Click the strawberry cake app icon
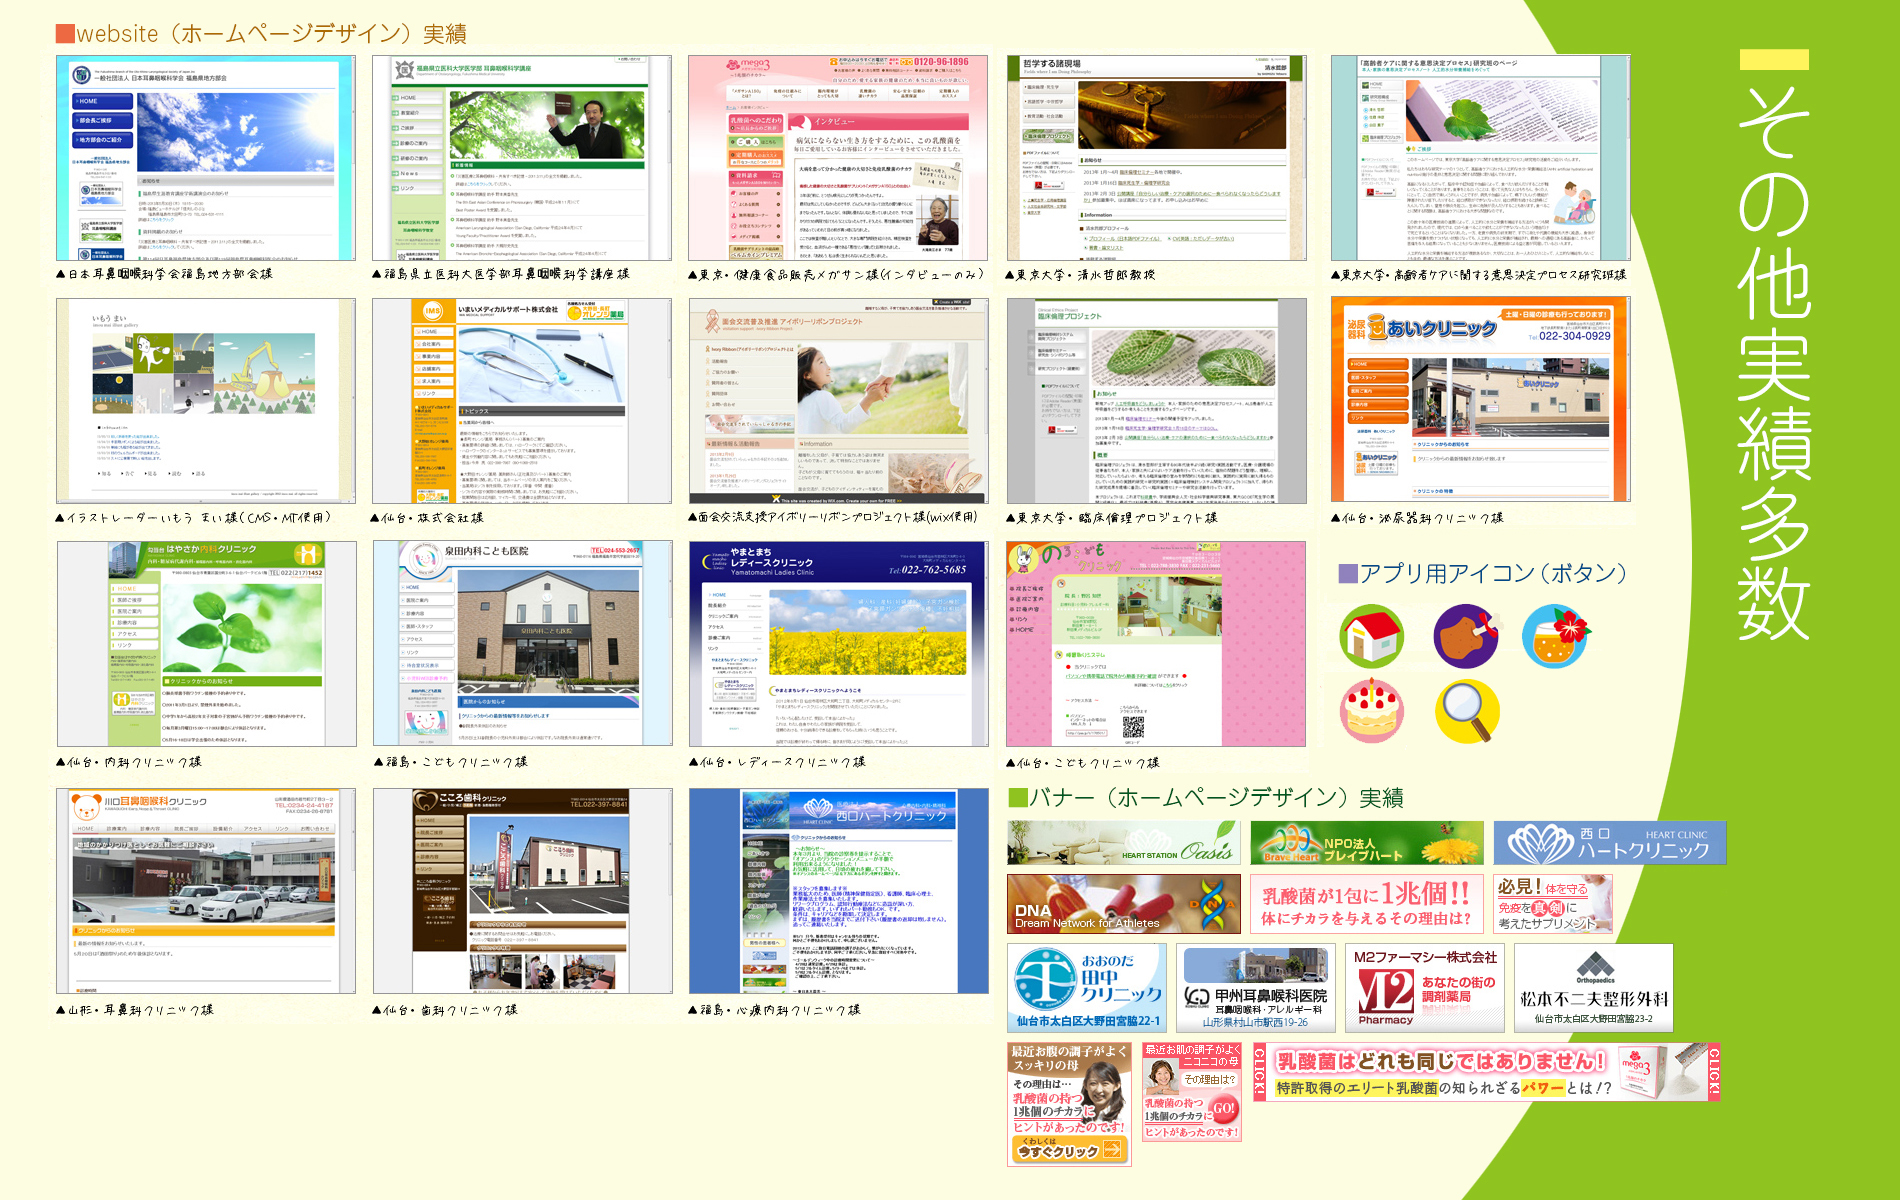Viewport: 1900px width, 1200px height. tap(1371, 710)
